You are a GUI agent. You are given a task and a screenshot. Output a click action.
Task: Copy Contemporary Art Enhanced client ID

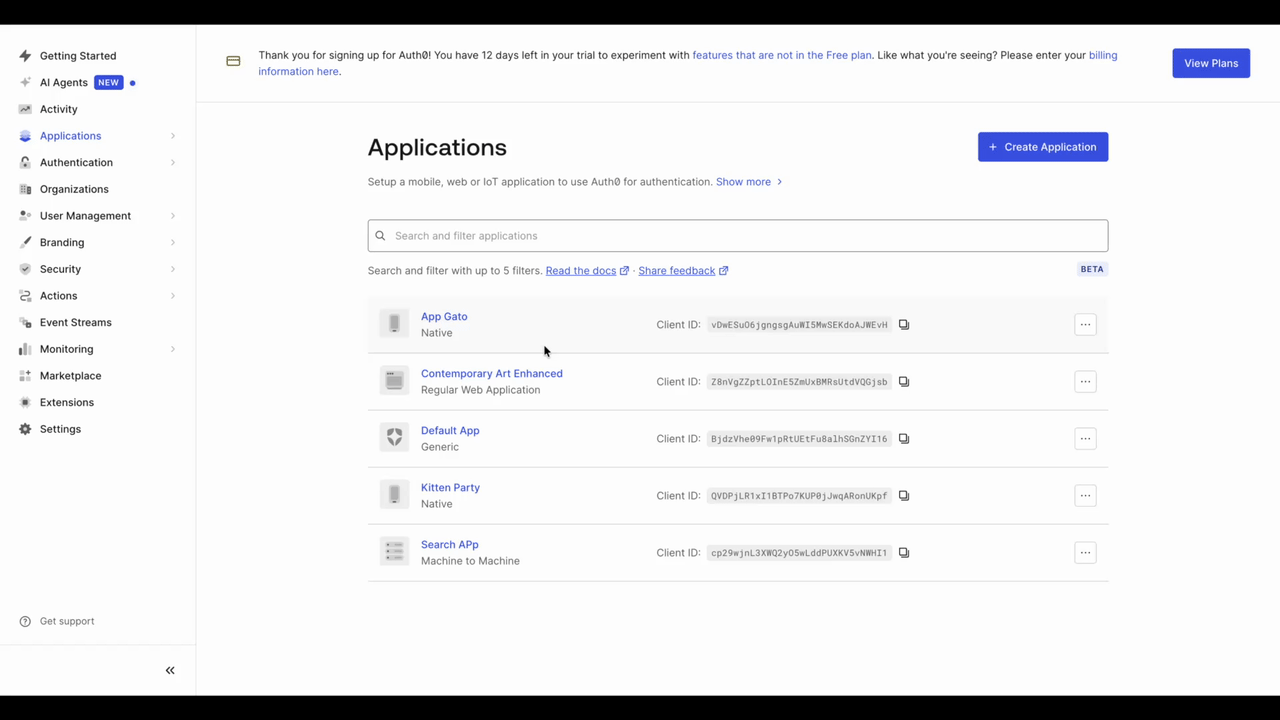pos(904,382)
